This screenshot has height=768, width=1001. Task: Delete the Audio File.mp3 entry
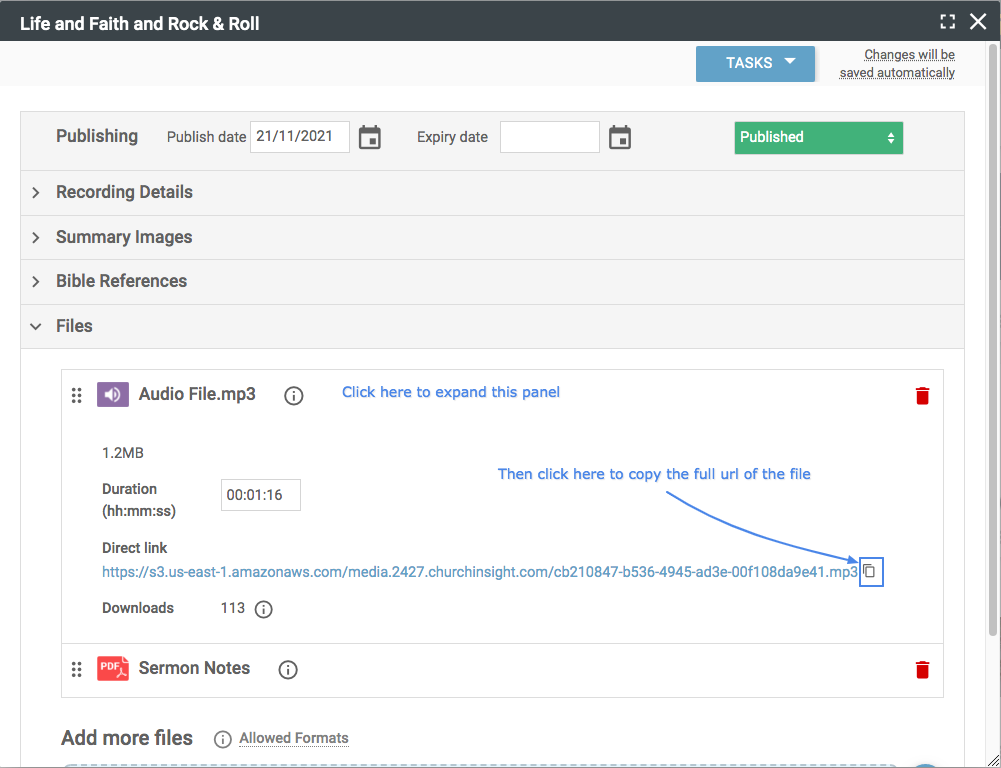pos(922,396)
